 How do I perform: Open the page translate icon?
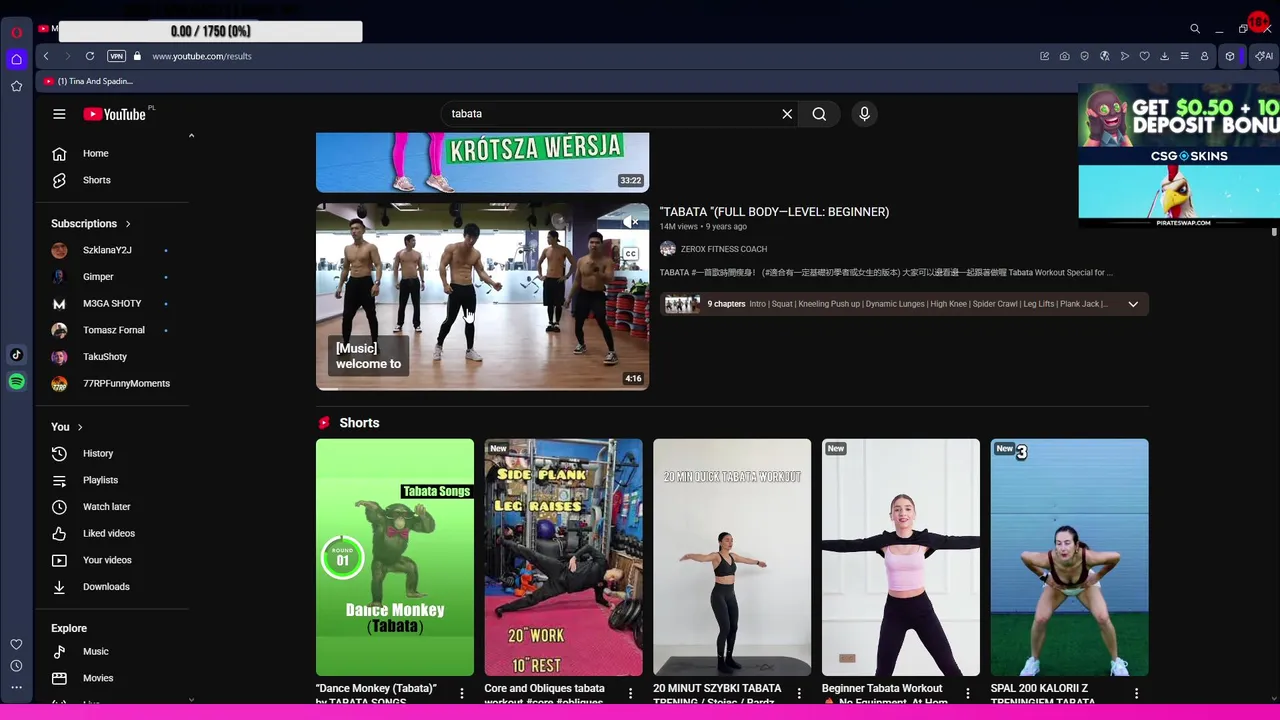click(x=1104, y=56)
